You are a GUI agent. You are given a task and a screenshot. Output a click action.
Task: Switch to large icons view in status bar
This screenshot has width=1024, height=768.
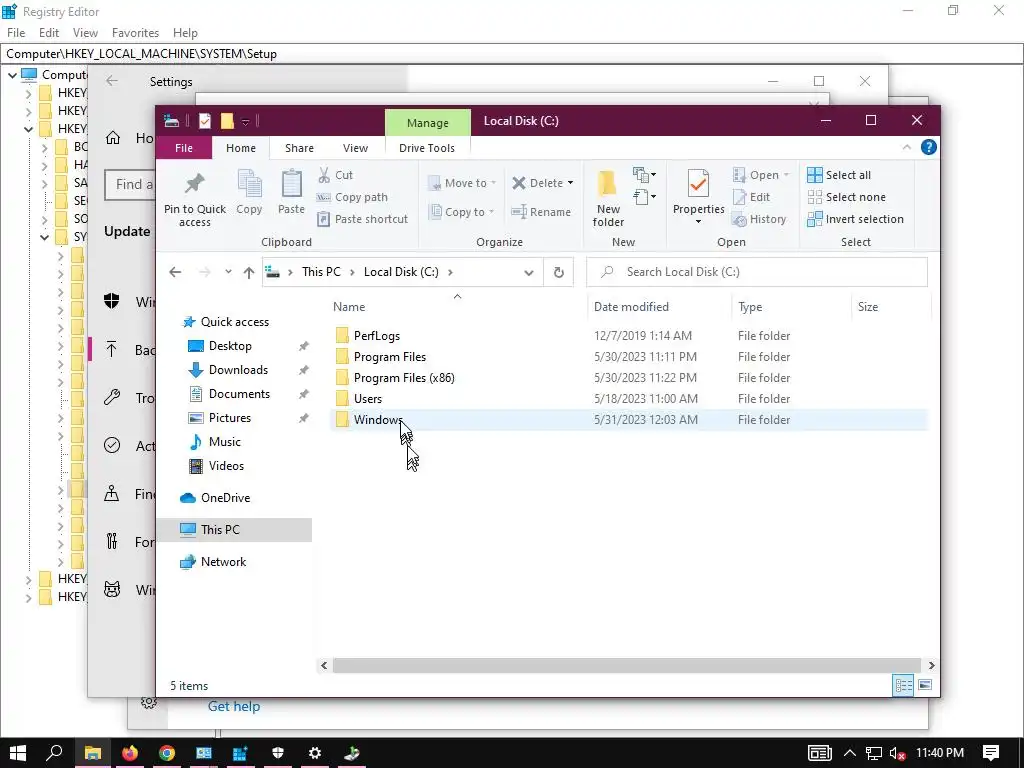(x=925, y=685)
